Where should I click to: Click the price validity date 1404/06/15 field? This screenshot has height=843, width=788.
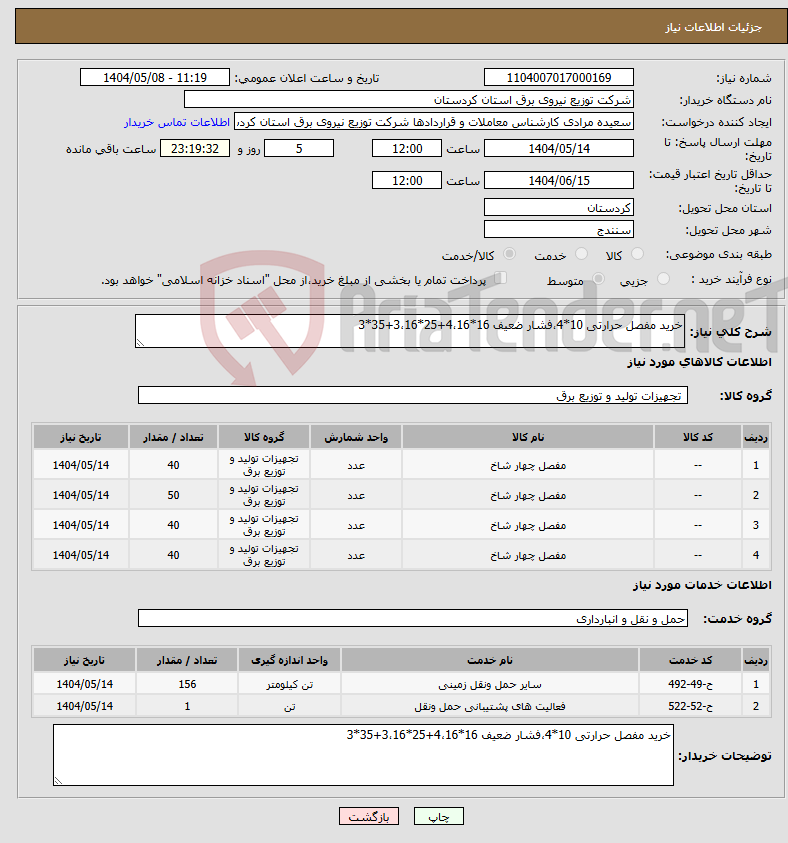558,180
